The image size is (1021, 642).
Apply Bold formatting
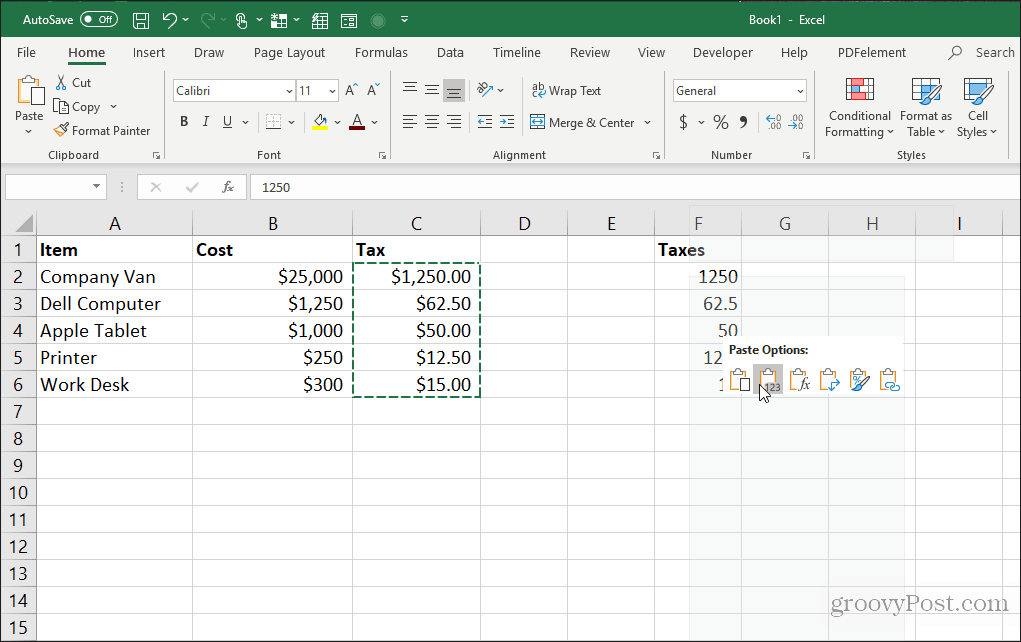(184, 122)
